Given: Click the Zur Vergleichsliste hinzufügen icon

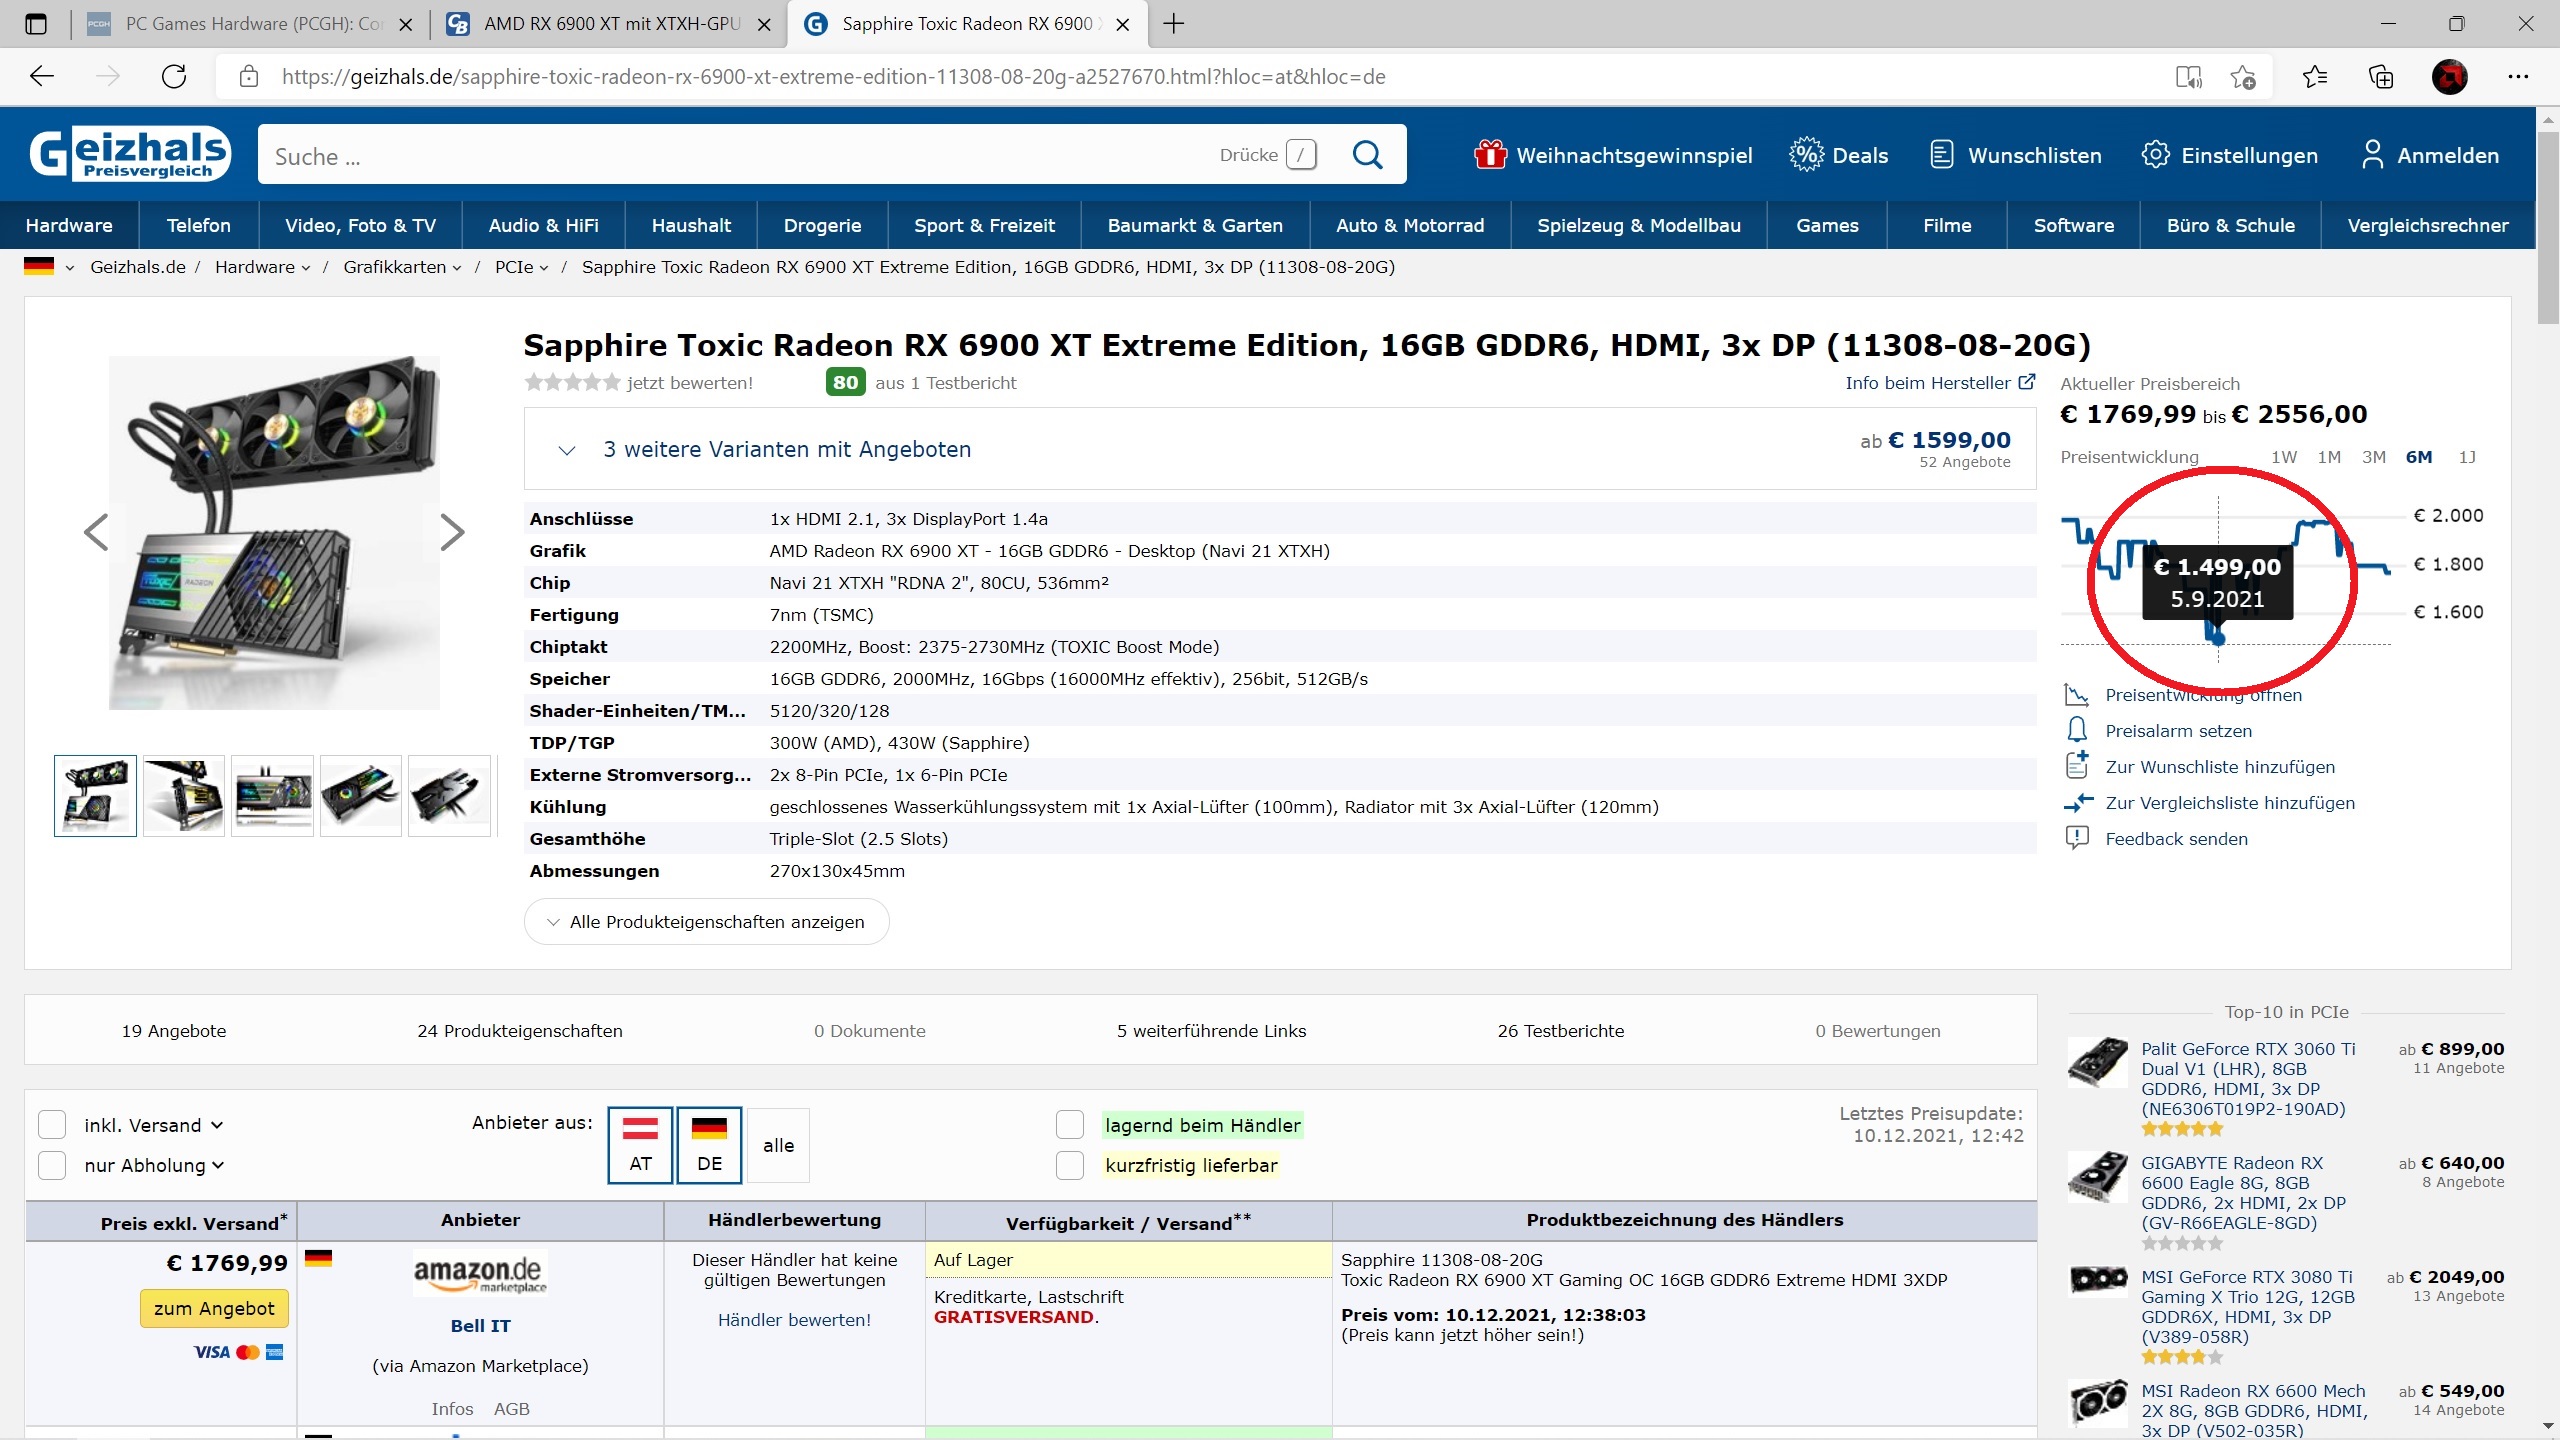Looking at the screenshot, I should (x=2077, y=802).
